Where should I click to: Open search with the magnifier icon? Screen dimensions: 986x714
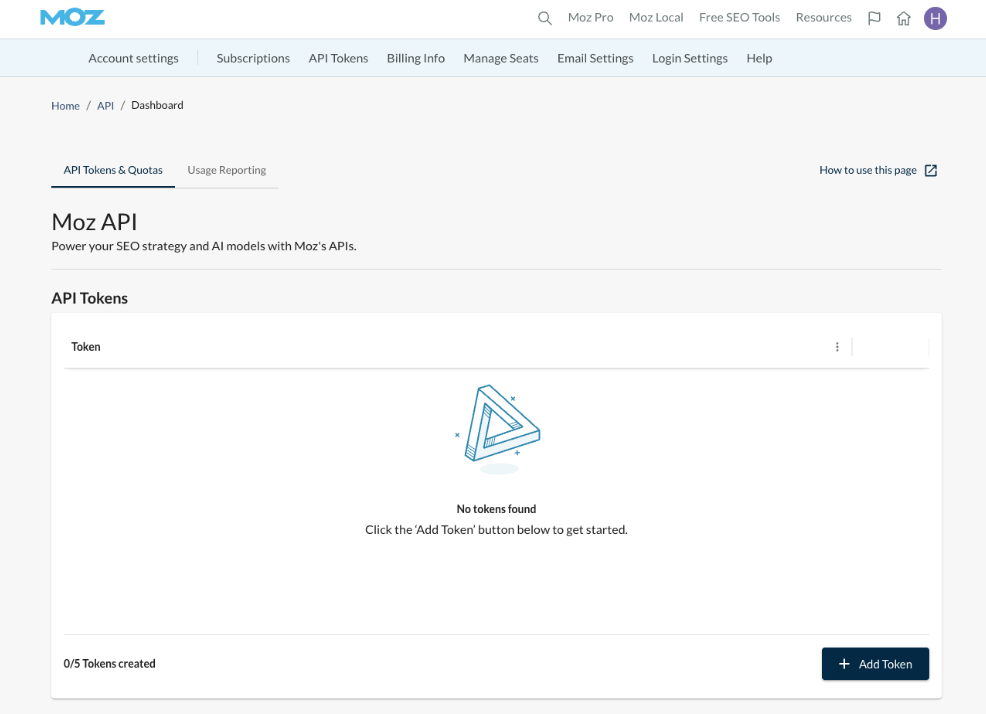[x=545, y=18]
